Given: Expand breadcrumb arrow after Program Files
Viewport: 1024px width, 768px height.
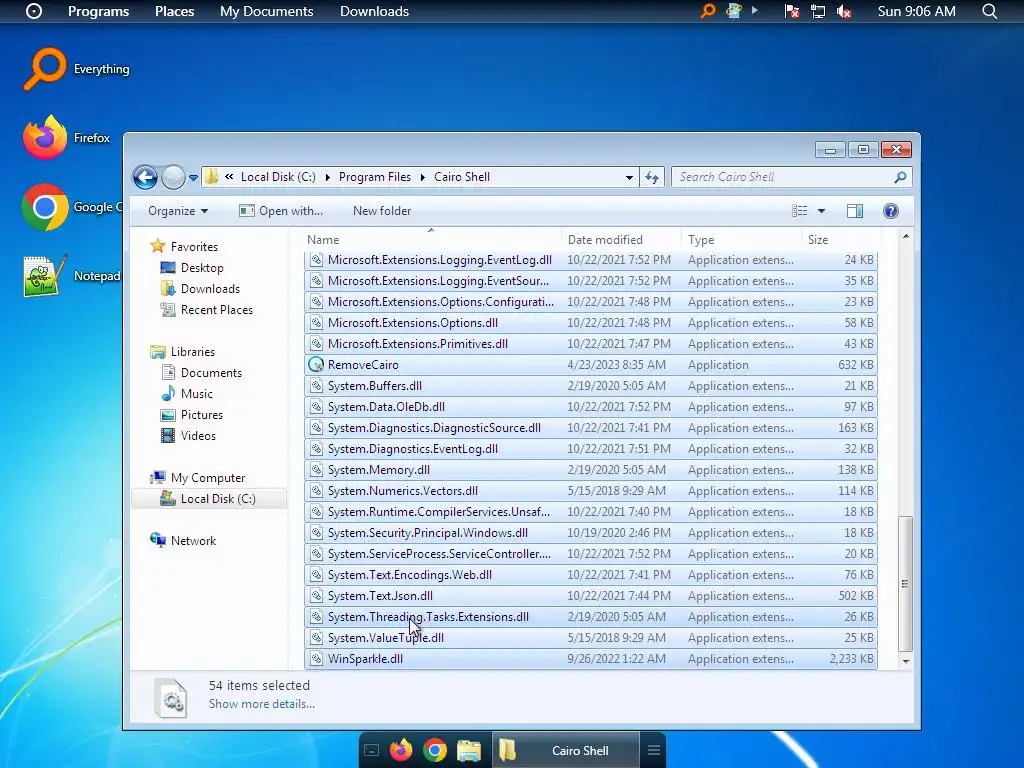Looking at the screenshot, I should pos(423,177).
